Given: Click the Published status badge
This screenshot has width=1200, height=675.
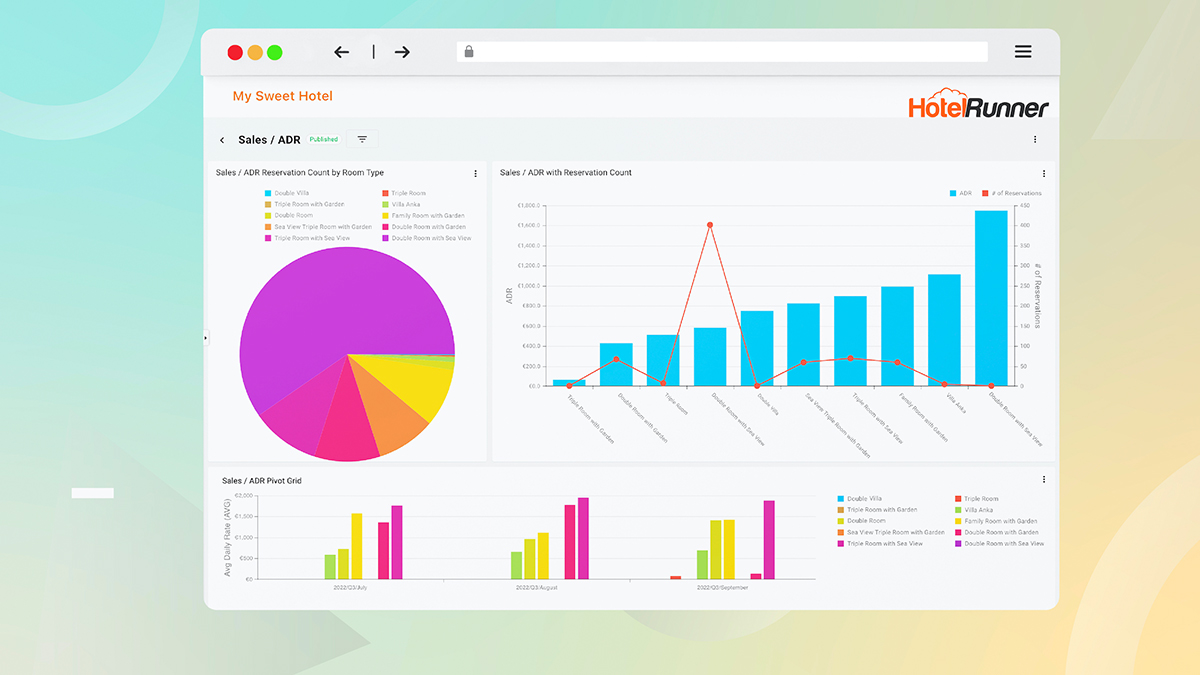Looking at the screenshot, I should point(323,140).
